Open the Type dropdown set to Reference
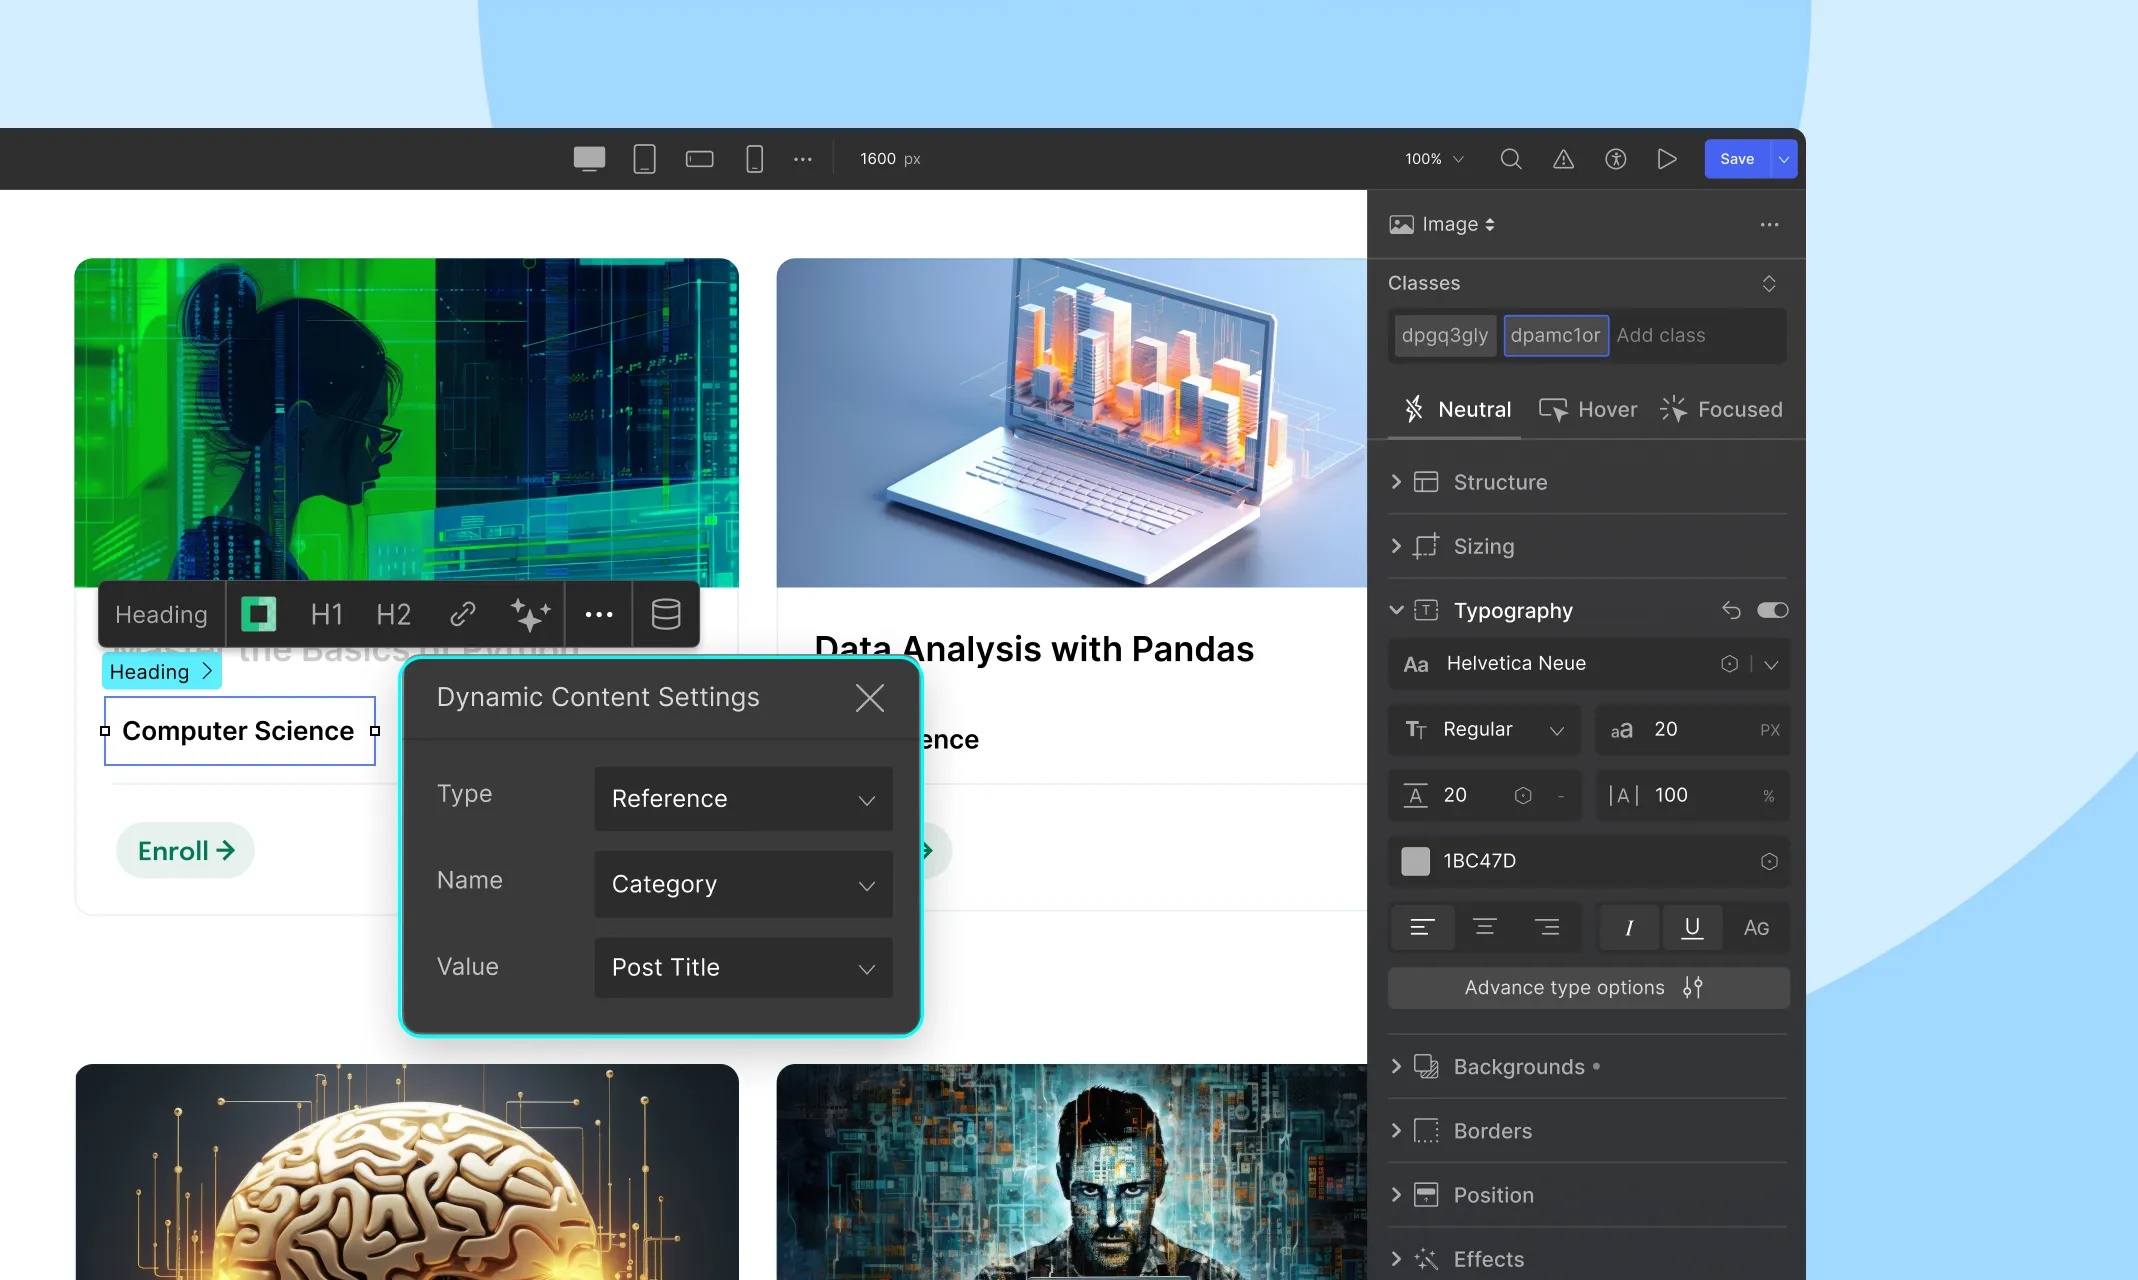 743,799
